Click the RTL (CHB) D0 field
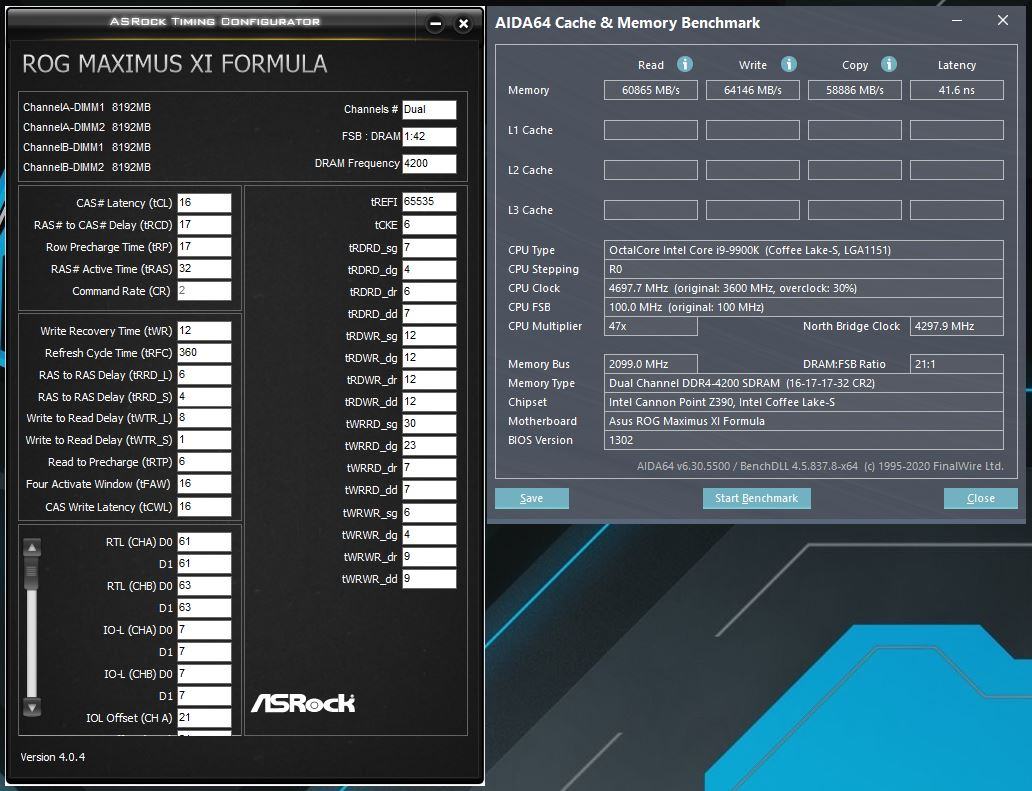This screenshot has height=791, width=1032. 204,586
